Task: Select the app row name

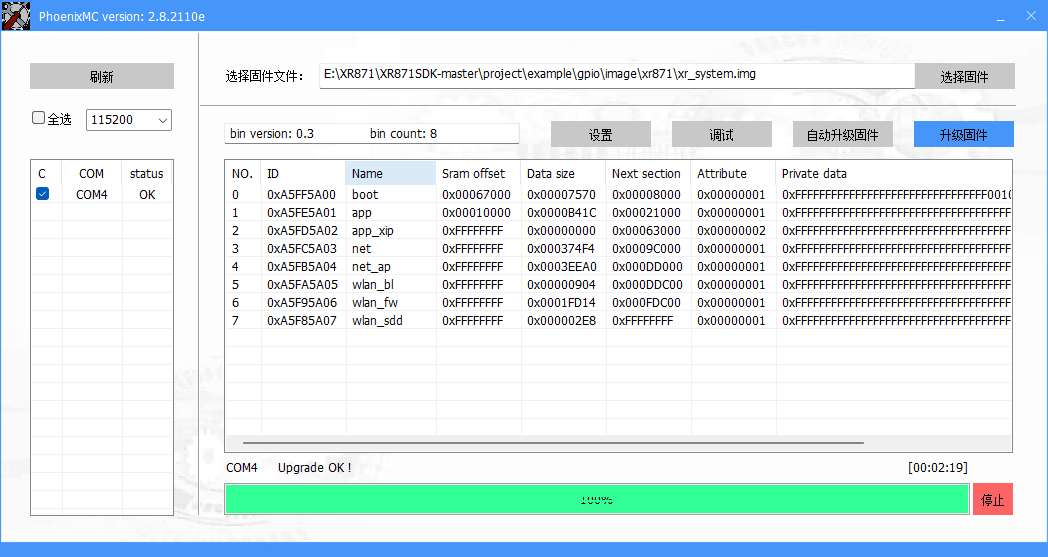Action: coord(362,213)
